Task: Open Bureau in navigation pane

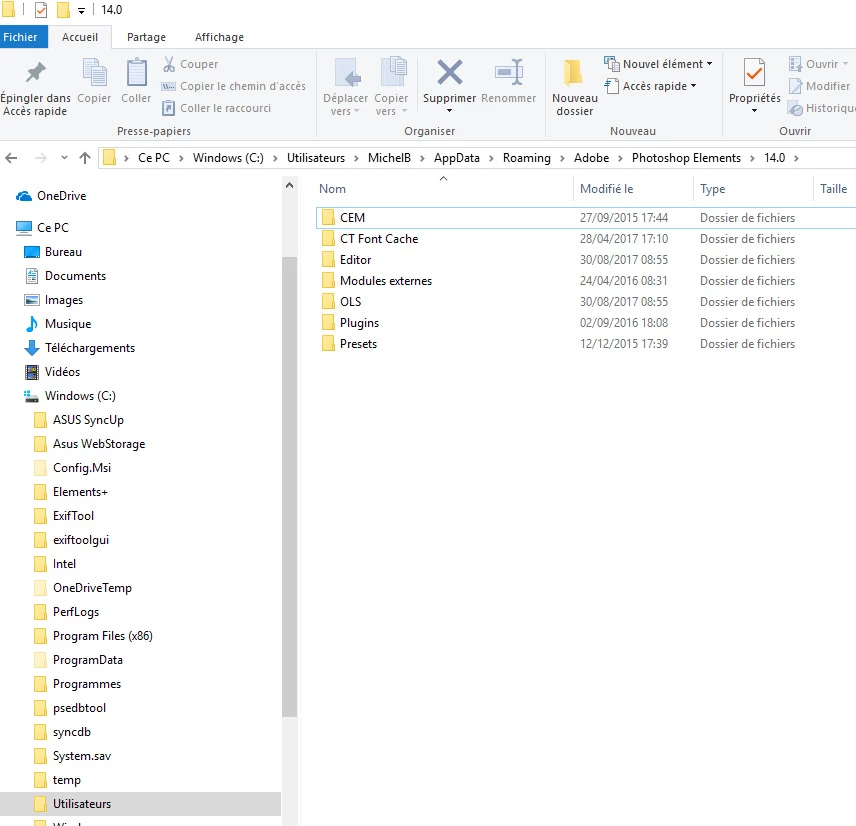Action: pos(54,252)
